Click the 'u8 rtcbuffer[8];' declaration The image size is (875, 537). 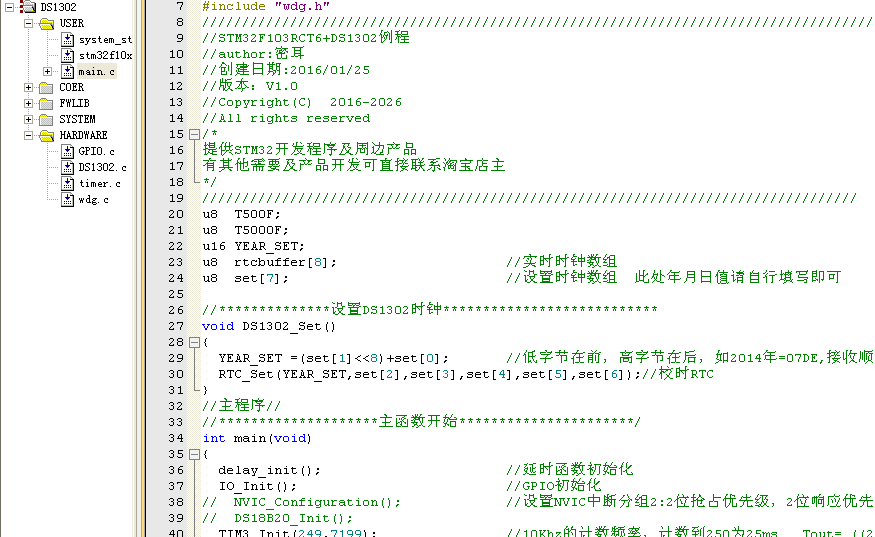tap(270, 262)
